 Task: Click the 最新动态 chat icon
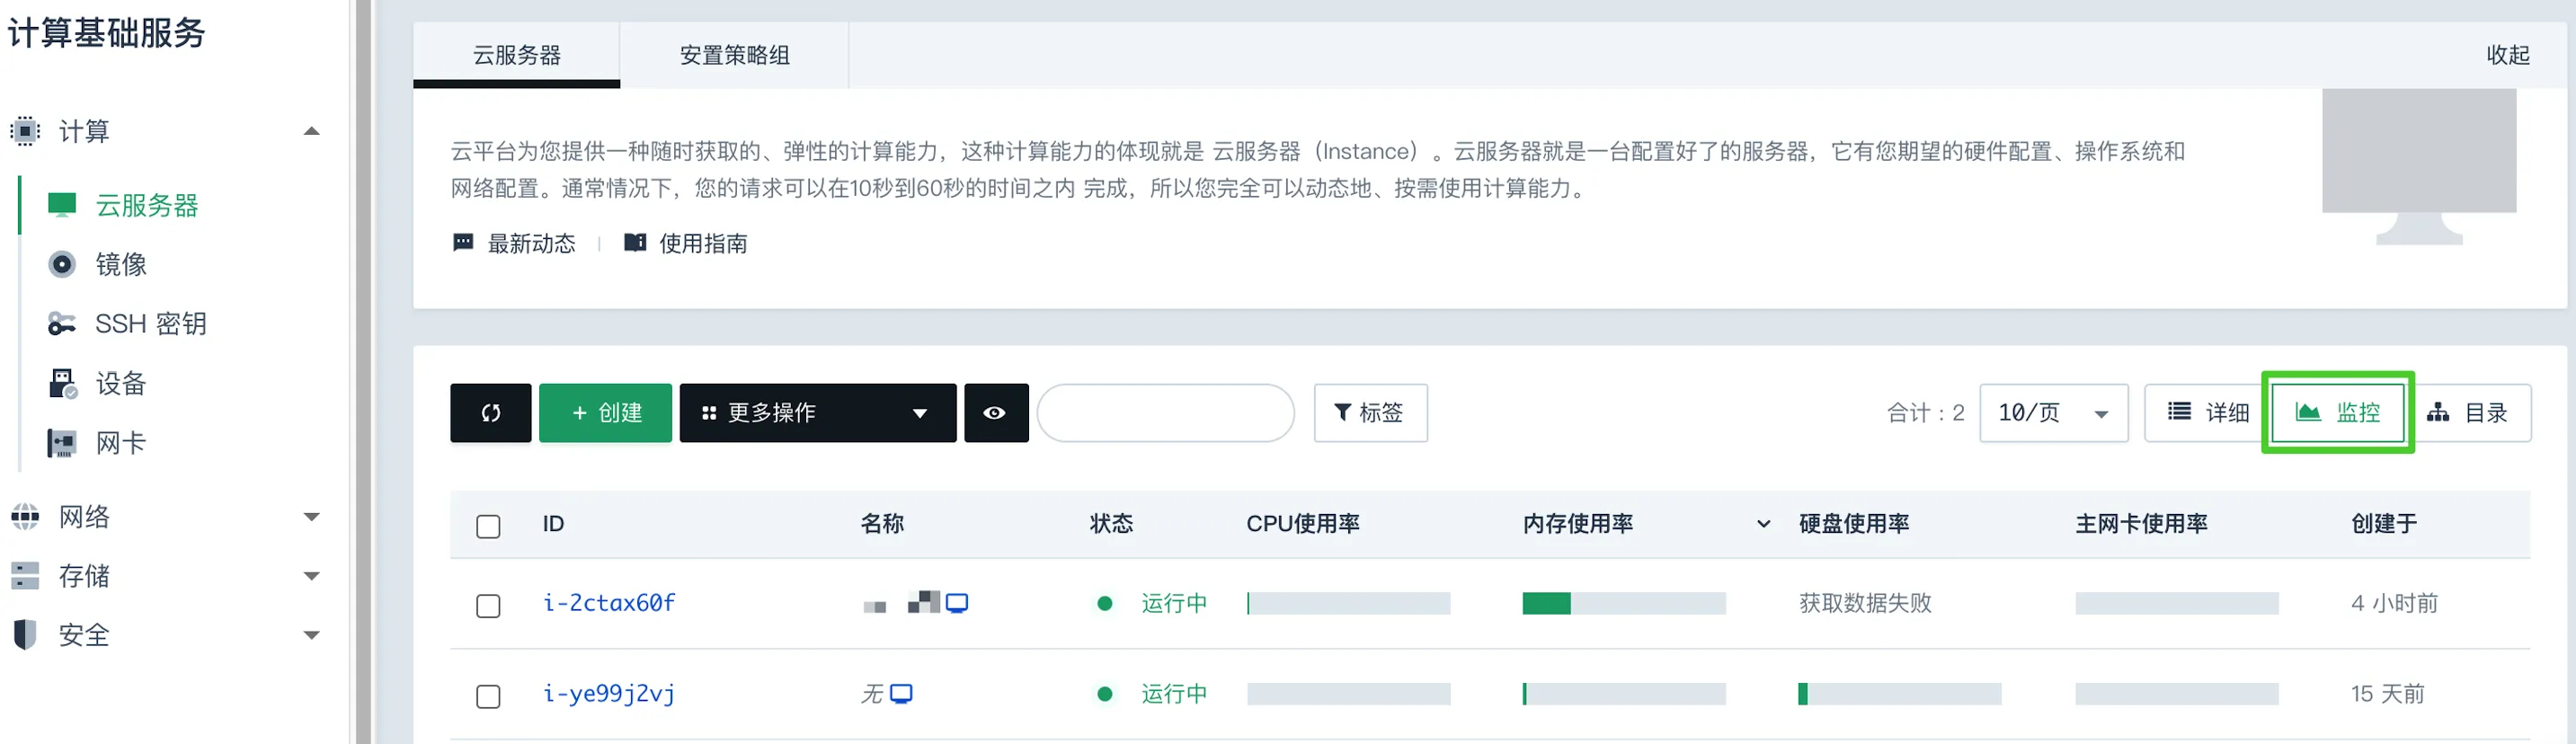[463, 242]
